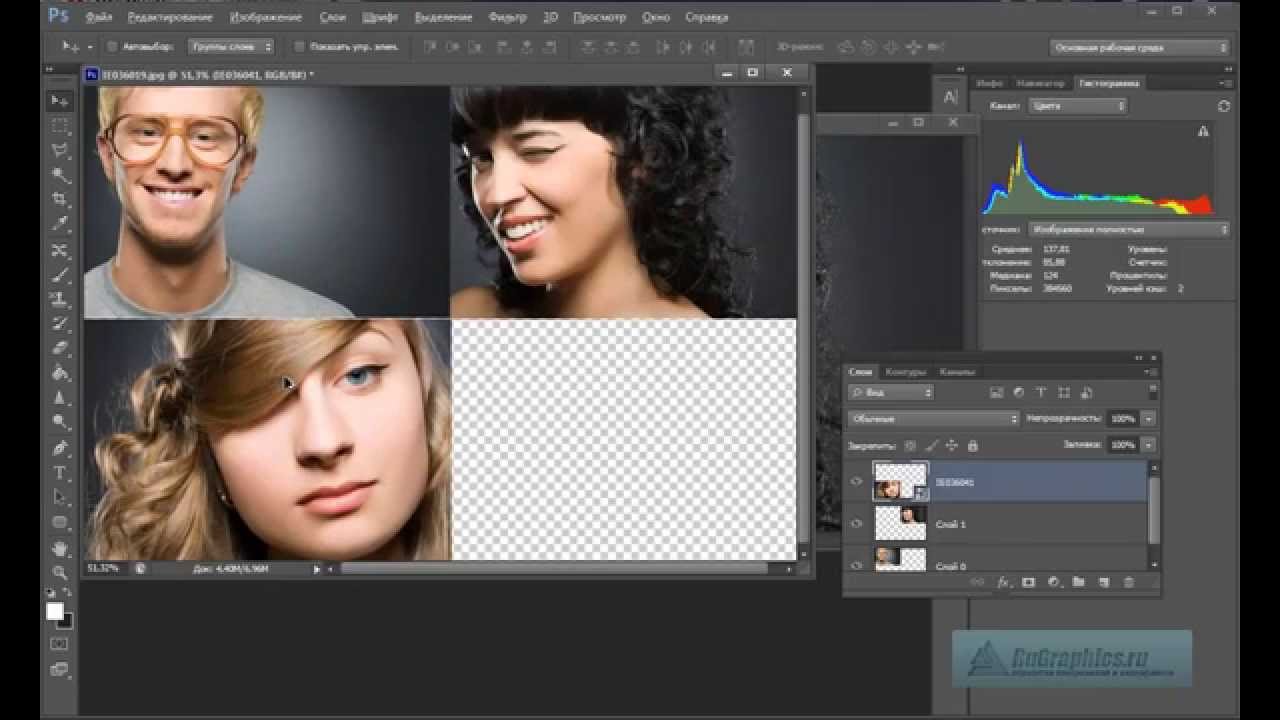Select the Hand tool

pos(60,548)
